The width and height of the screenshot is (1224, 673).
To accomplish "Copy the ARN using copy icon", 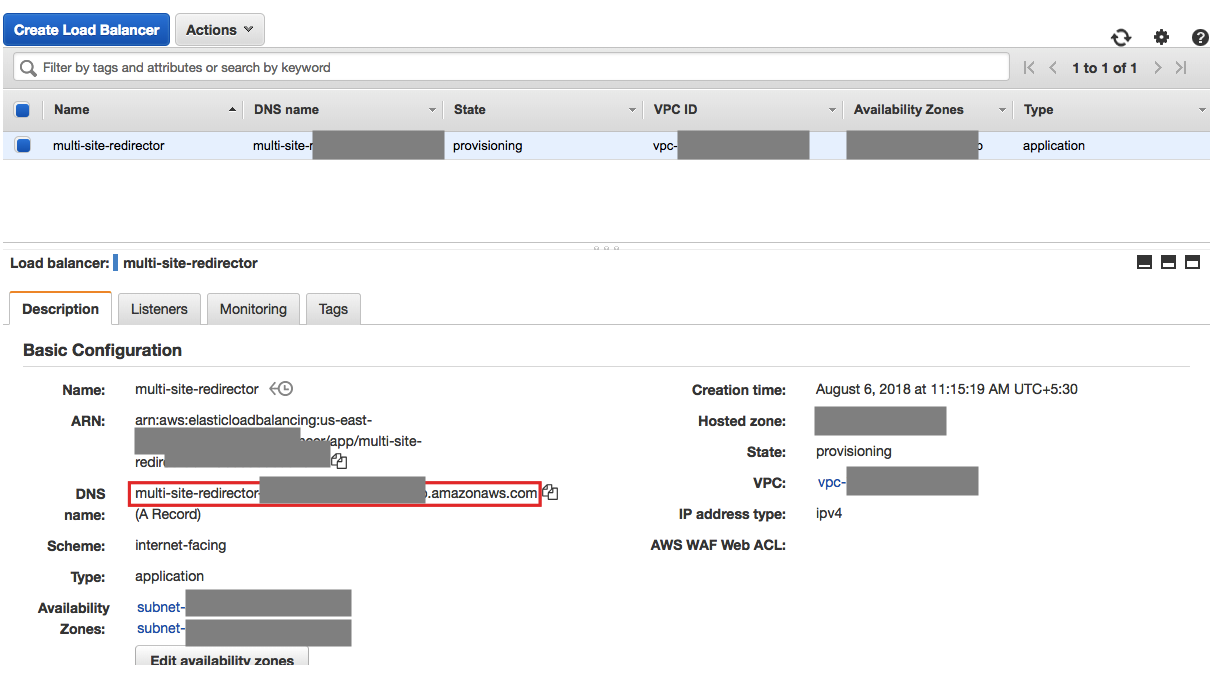I will click(x=339, y=461).
